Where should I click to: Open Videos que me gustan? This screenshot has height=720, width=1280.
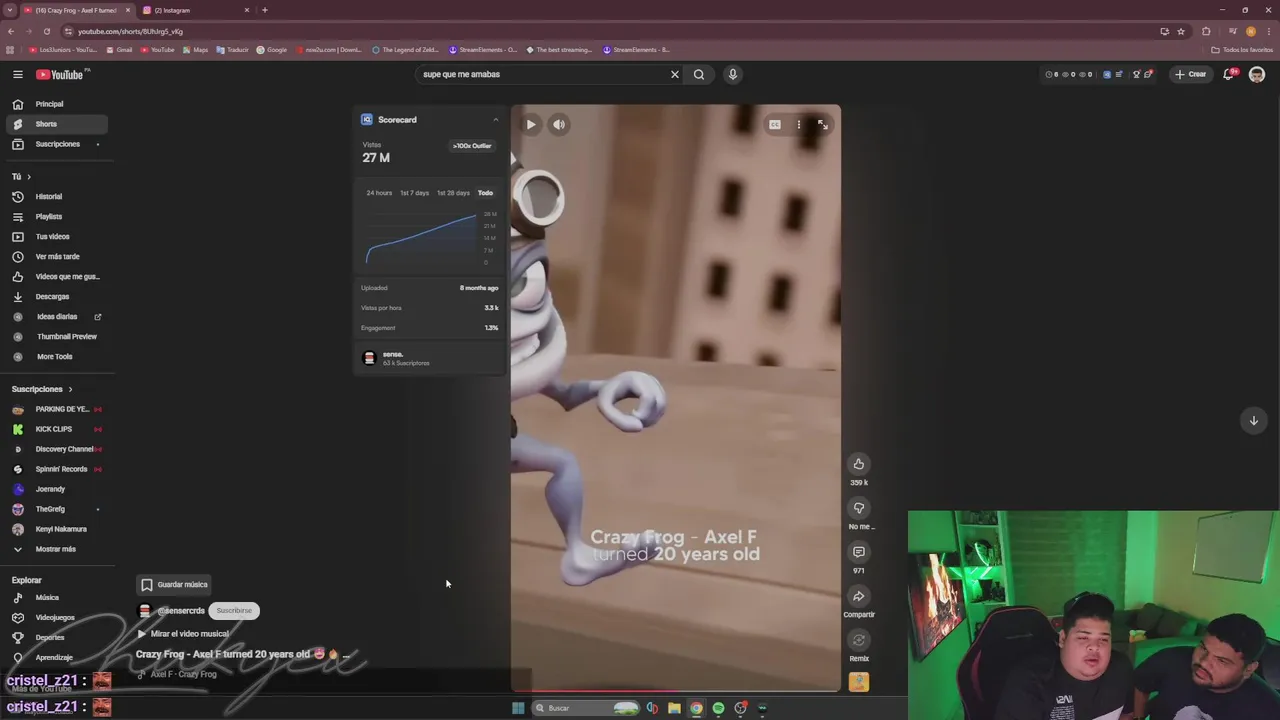pos(56,277)
